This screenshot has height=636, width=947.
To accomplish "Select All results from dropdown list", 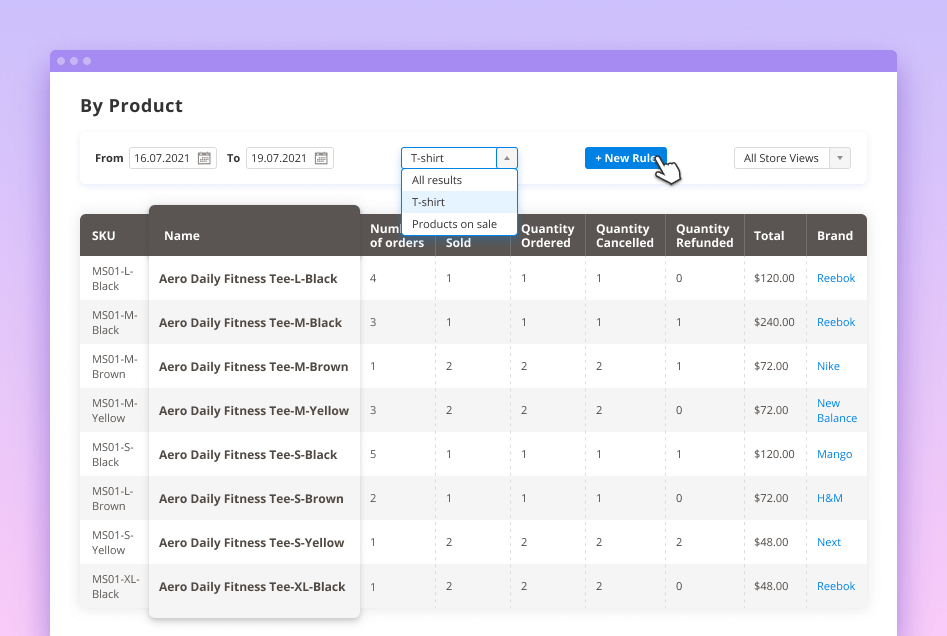I will [x=437, y=180].
